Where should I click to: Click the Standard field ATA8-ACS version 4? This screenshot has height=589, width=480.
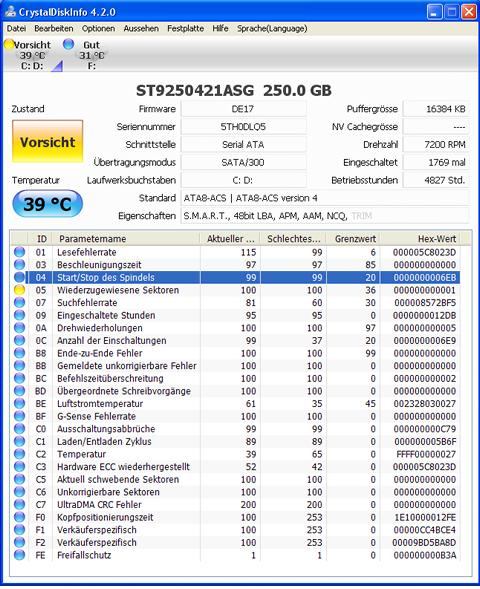point(325,198)
